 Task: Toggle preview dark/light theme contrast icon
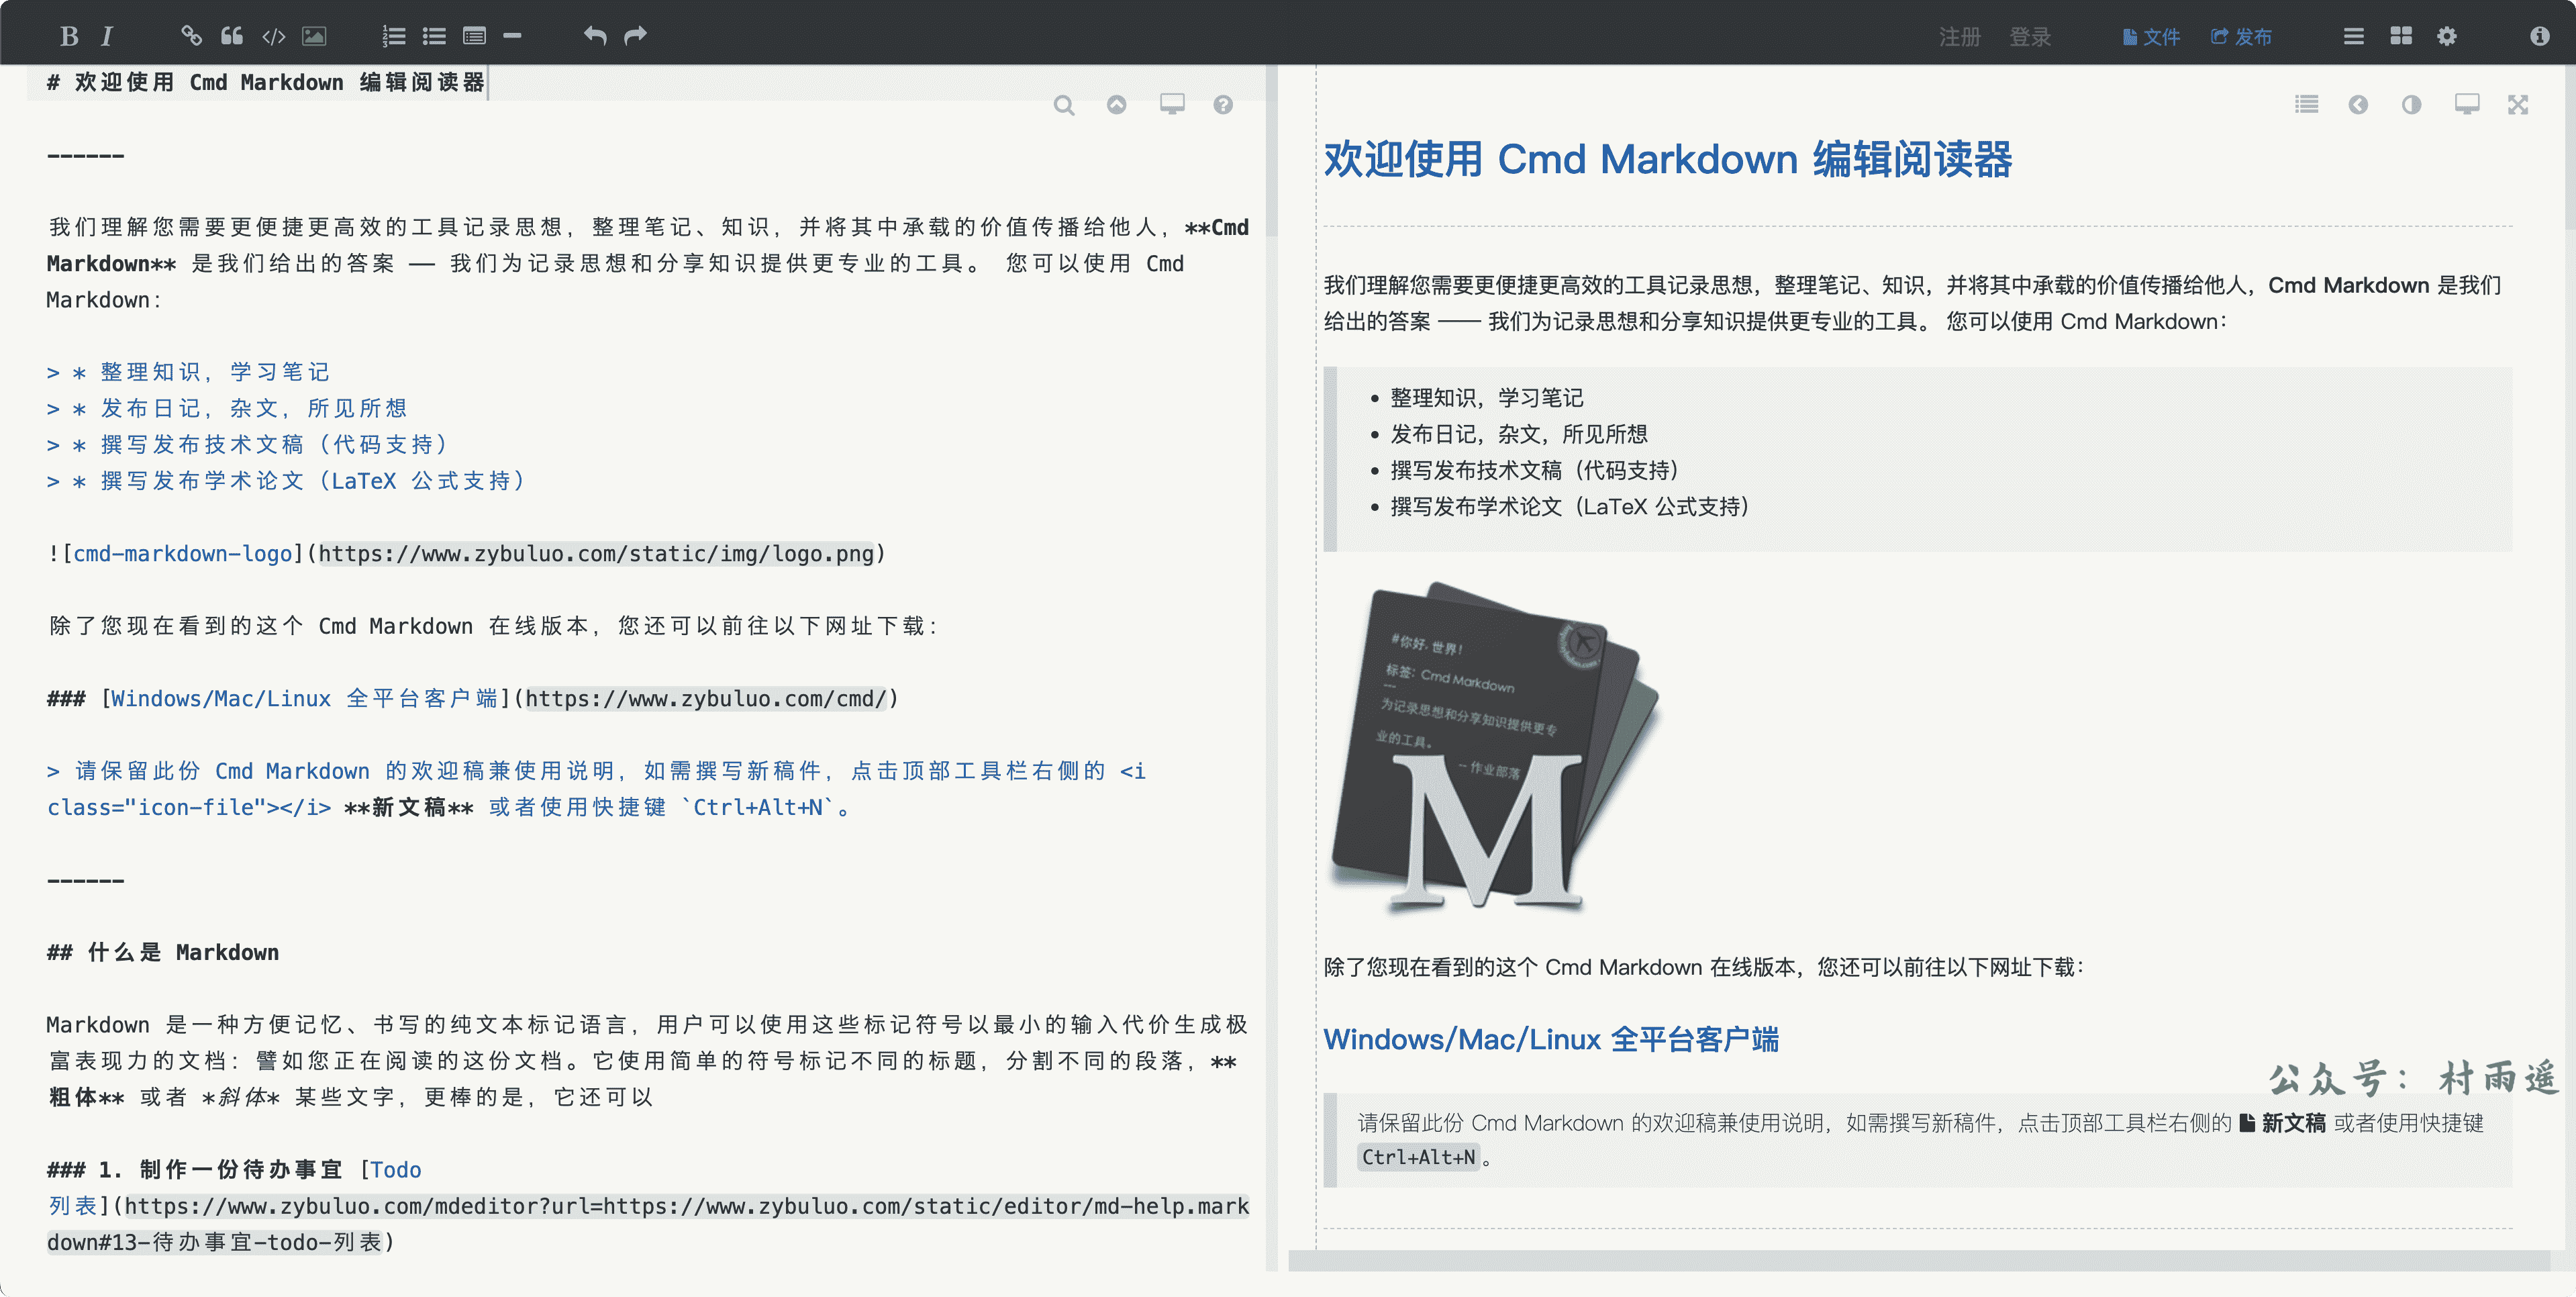[2411, 105]
